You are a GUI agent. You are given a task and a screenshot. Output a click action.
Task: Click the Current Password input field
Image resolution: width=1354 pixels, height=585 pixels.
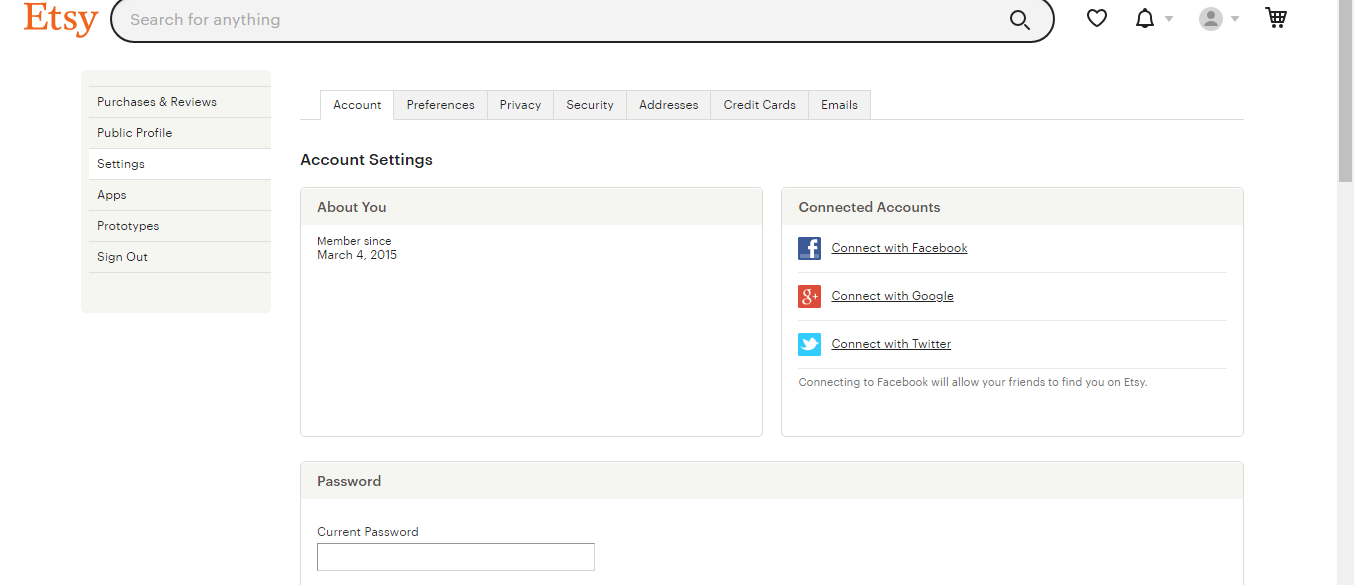[456, 557]
